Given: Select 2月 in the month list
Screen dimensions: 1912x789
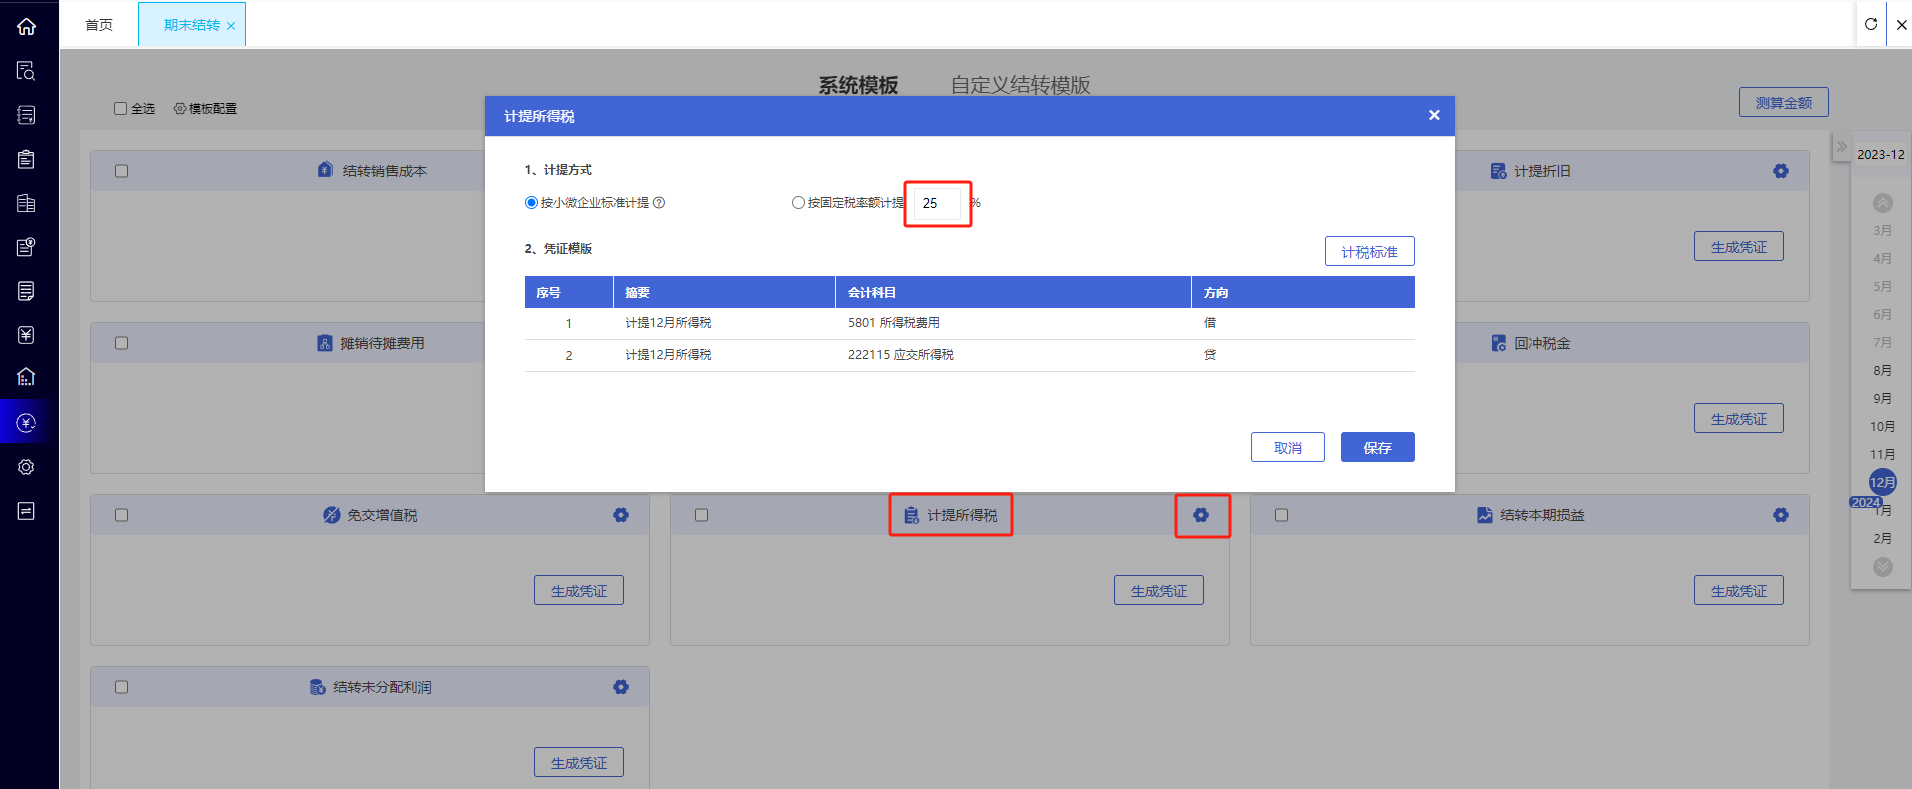Looking at the screenshot, I should [x=1883, y=538].
